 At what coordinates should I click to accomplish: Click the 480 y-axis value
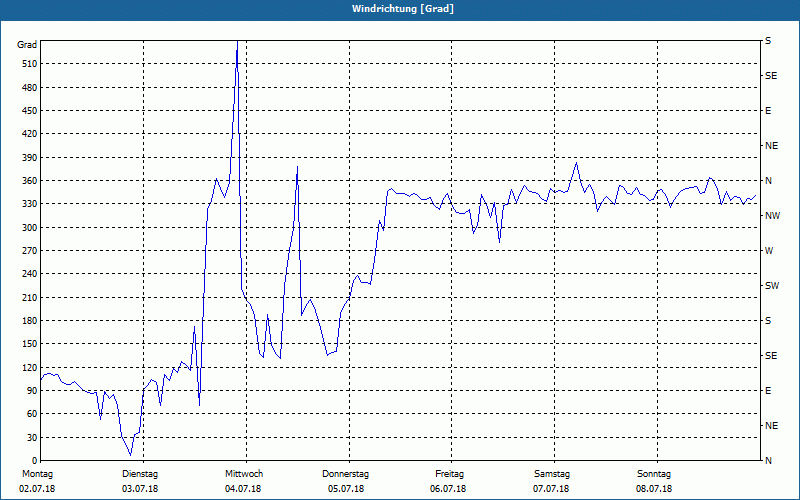30,87
